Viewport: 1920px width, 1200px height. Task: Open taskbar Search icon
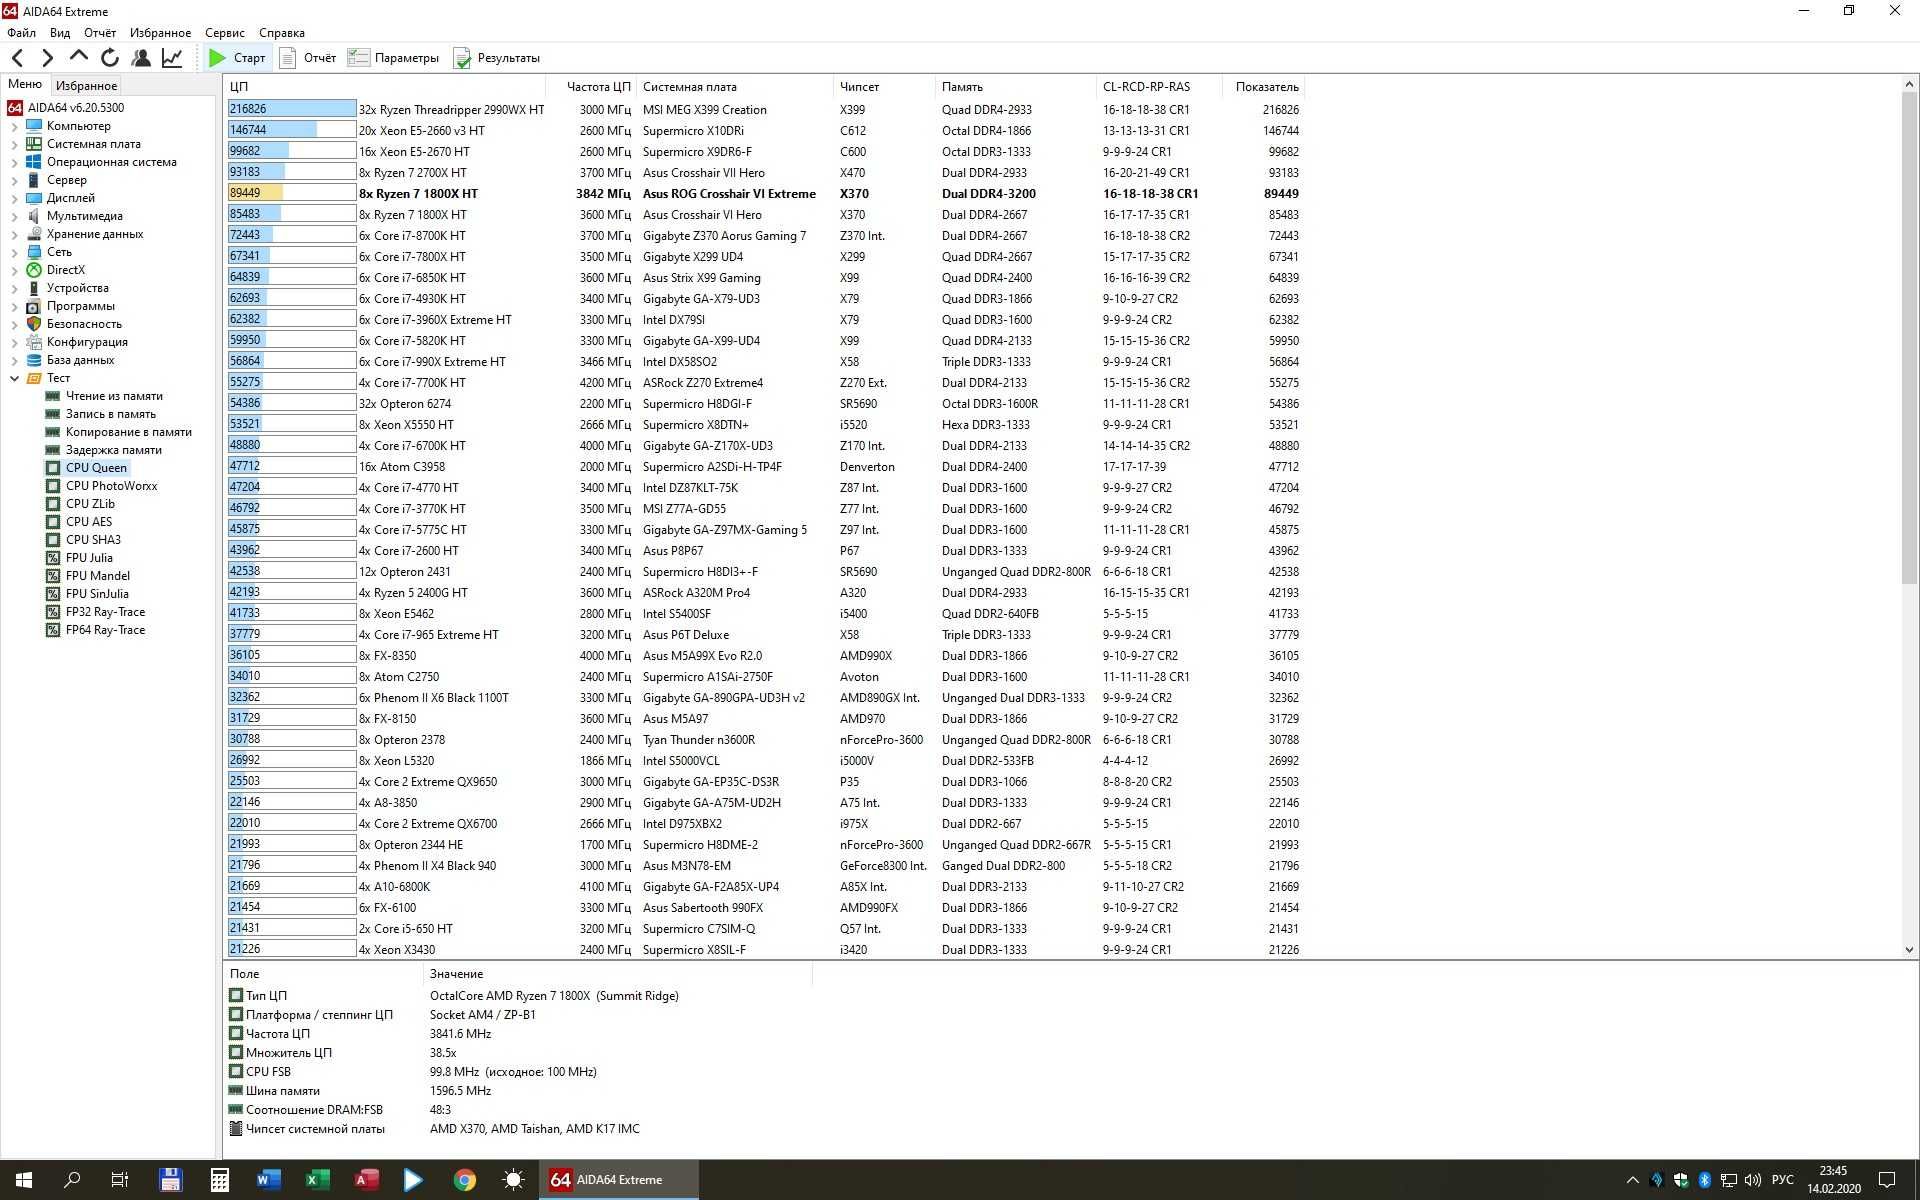click(72, 1180)
